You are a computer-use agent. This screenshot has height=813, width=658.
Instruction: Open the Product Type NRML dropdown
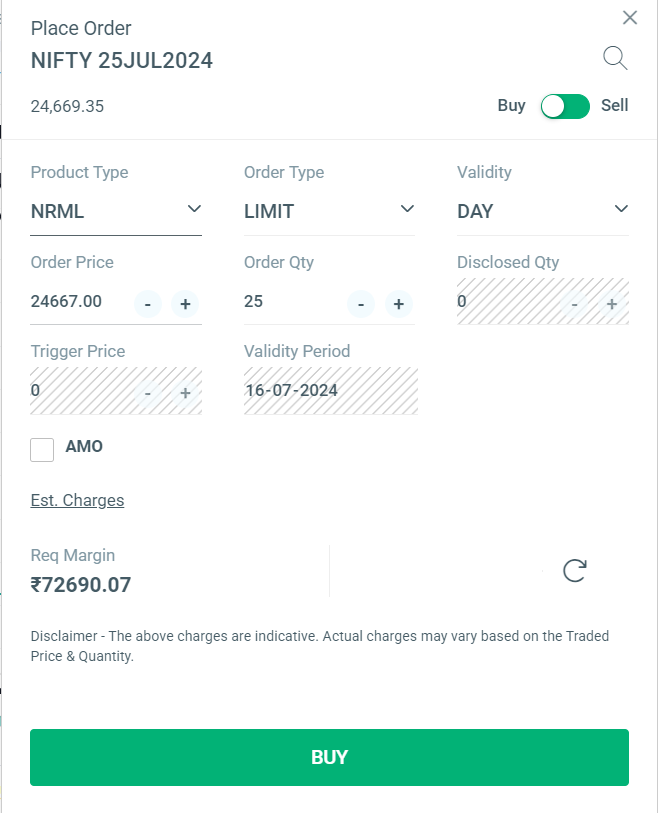[x=116, y=211]
